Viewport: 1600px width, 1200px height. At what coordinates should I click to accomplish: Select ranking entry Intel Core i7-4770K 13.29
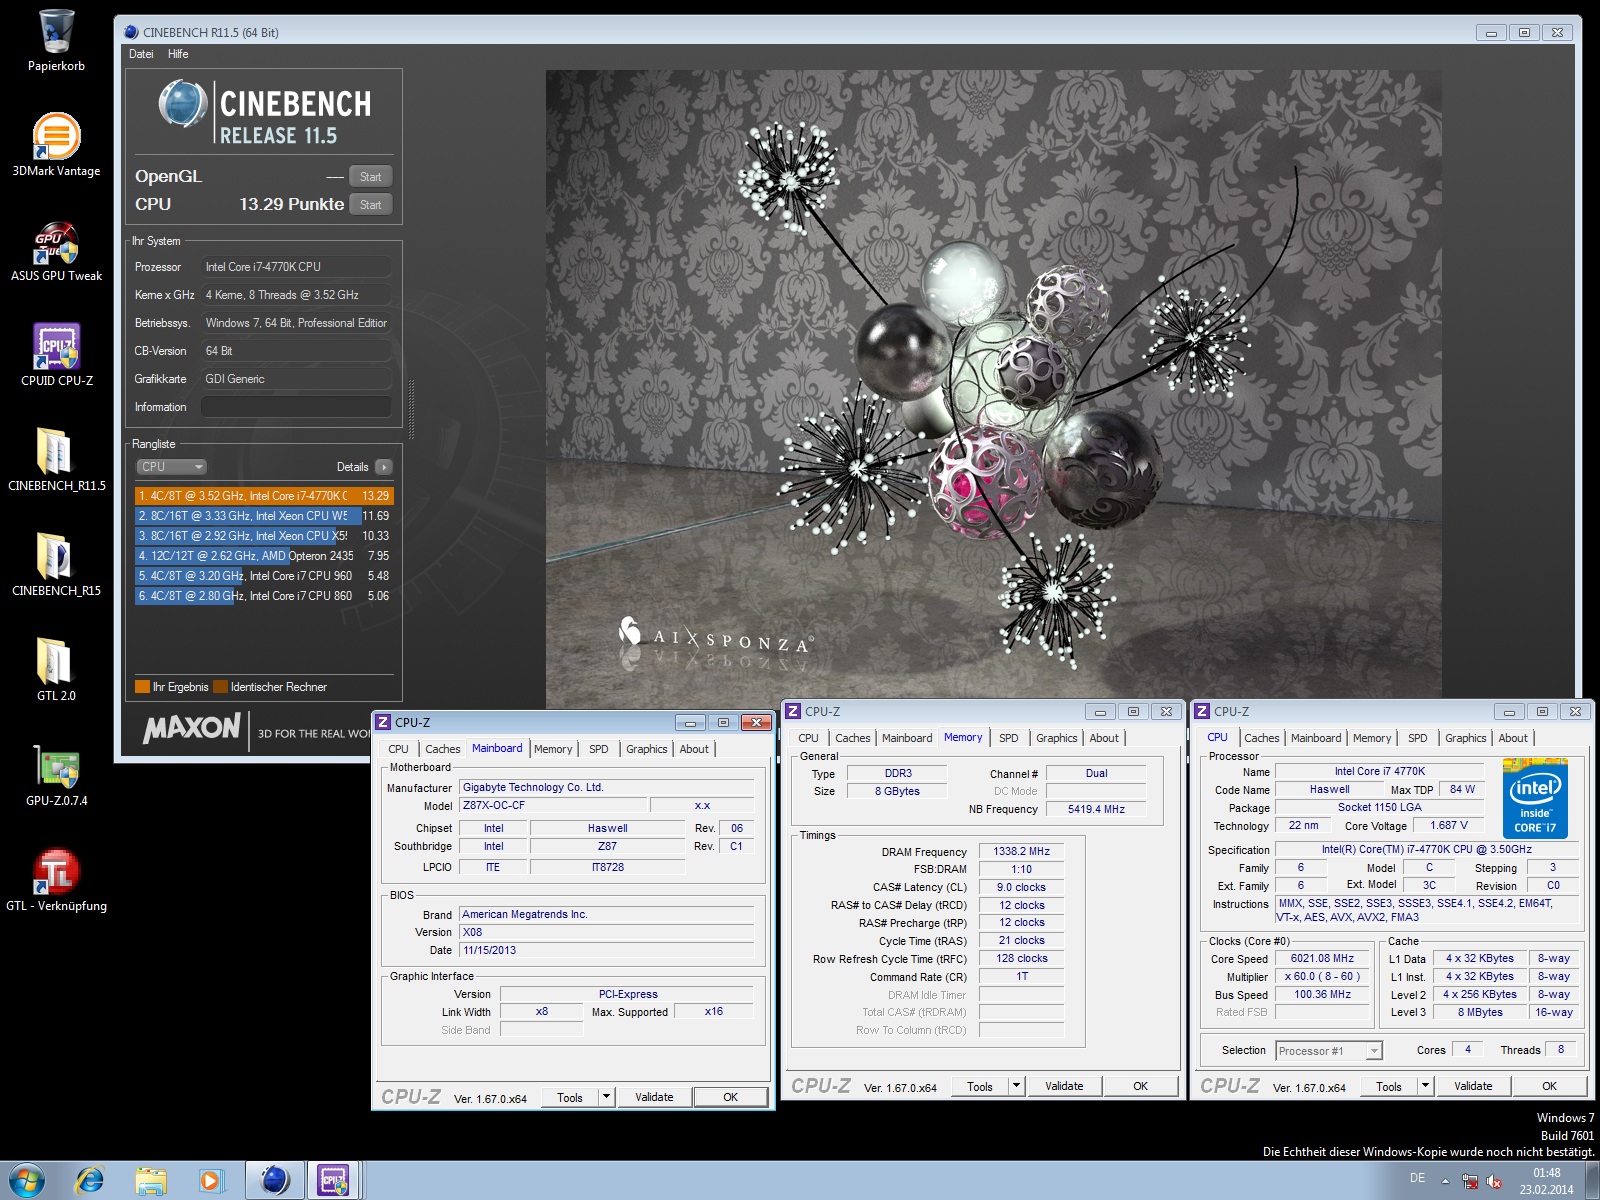[x=264, y=496]
